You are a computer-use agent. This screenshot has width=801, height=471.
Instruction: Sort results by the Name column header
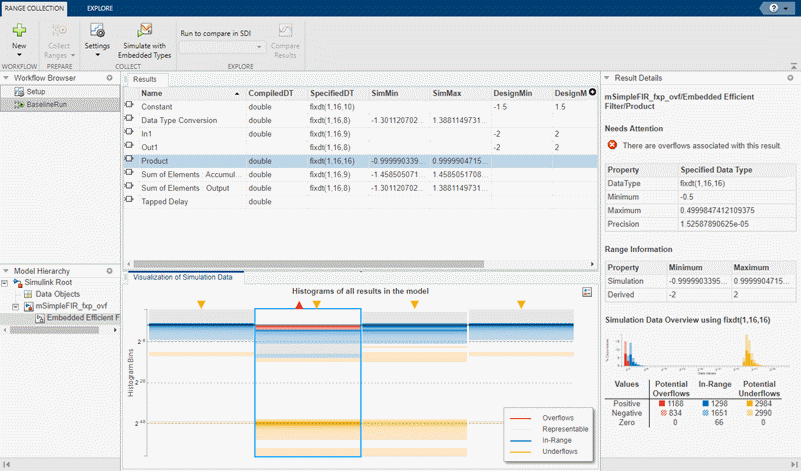(153, 93)
